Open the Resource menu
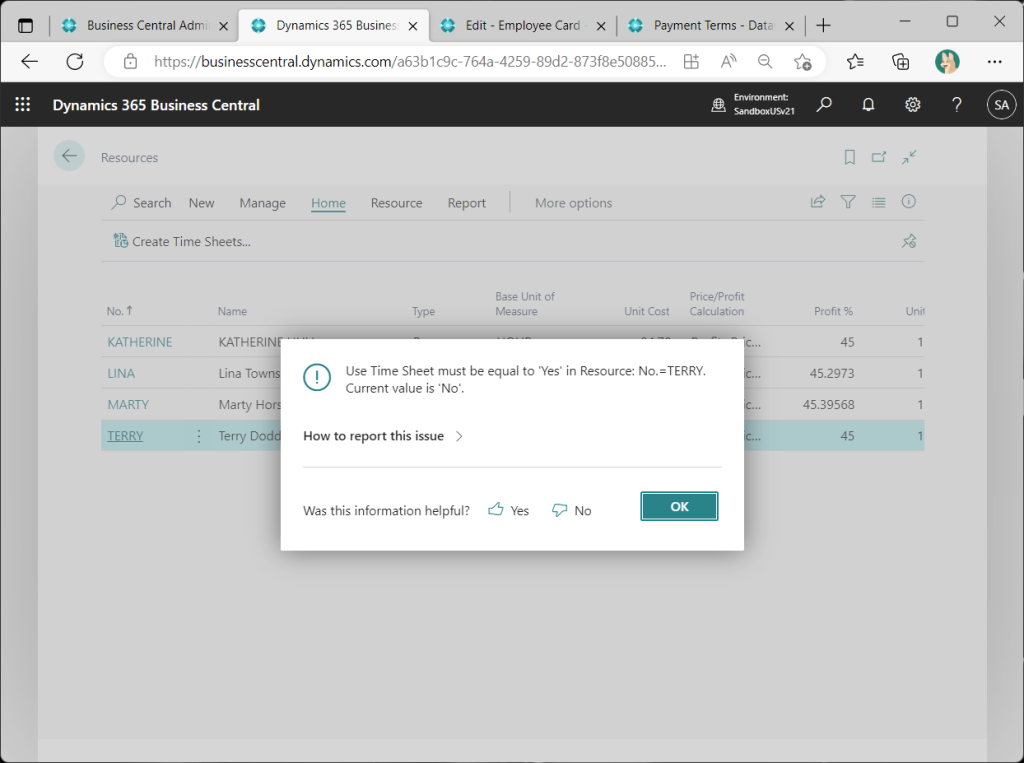Image resolution: width=1024 pixels, height=763 pixels. 396,203
